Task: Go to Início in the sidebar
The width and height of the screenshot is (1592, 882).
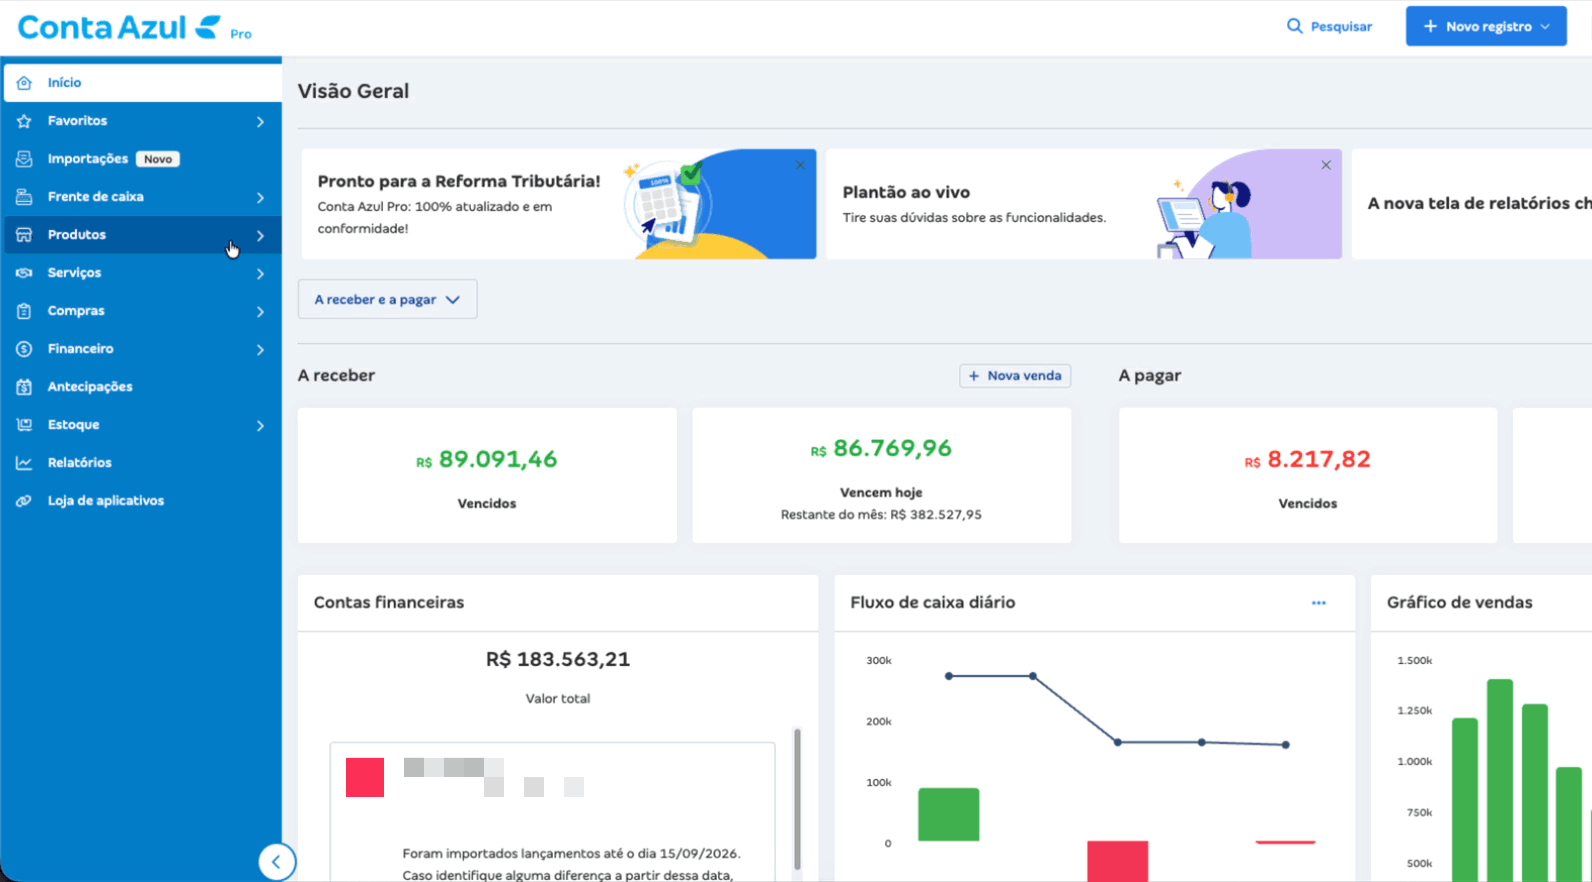Action: 142,83
